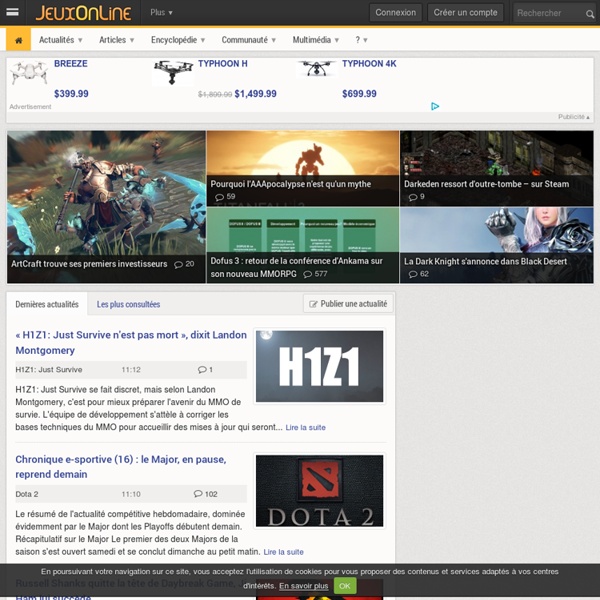Open comments bubble for Dark Knight article

[418, 274]
